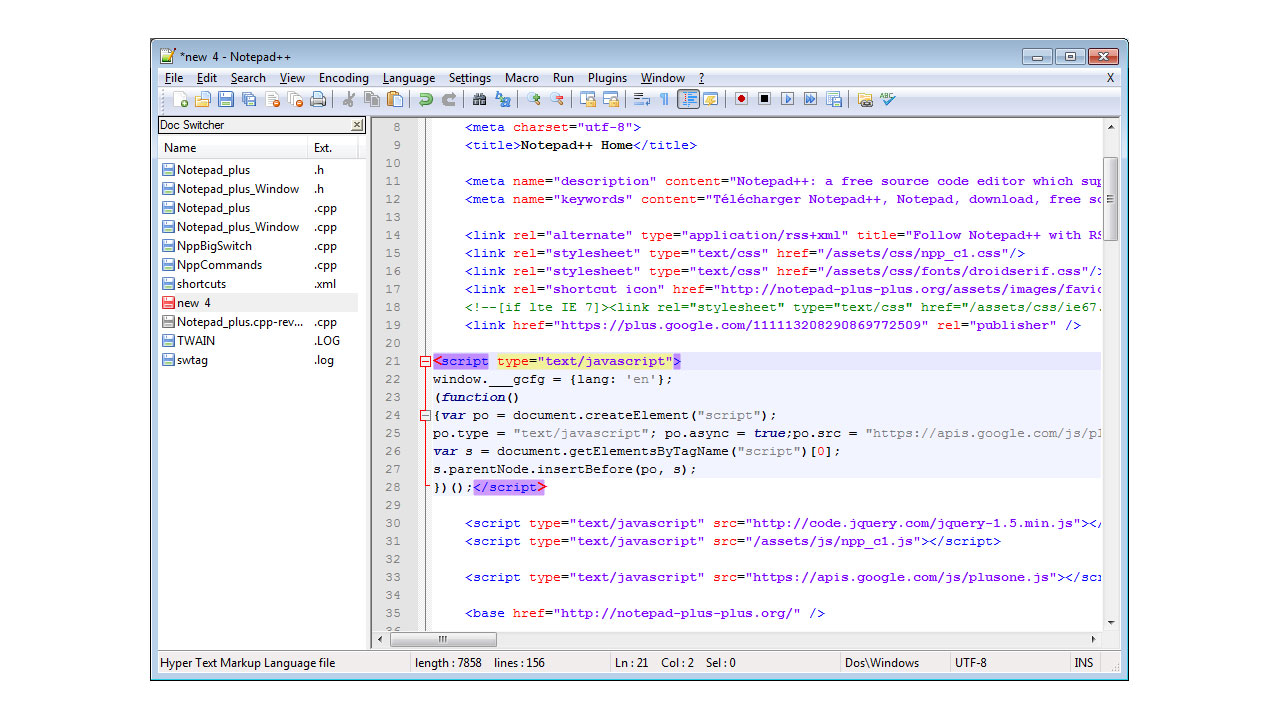Toggle synchronized horizontal scrolling icon

pos(611,99)
